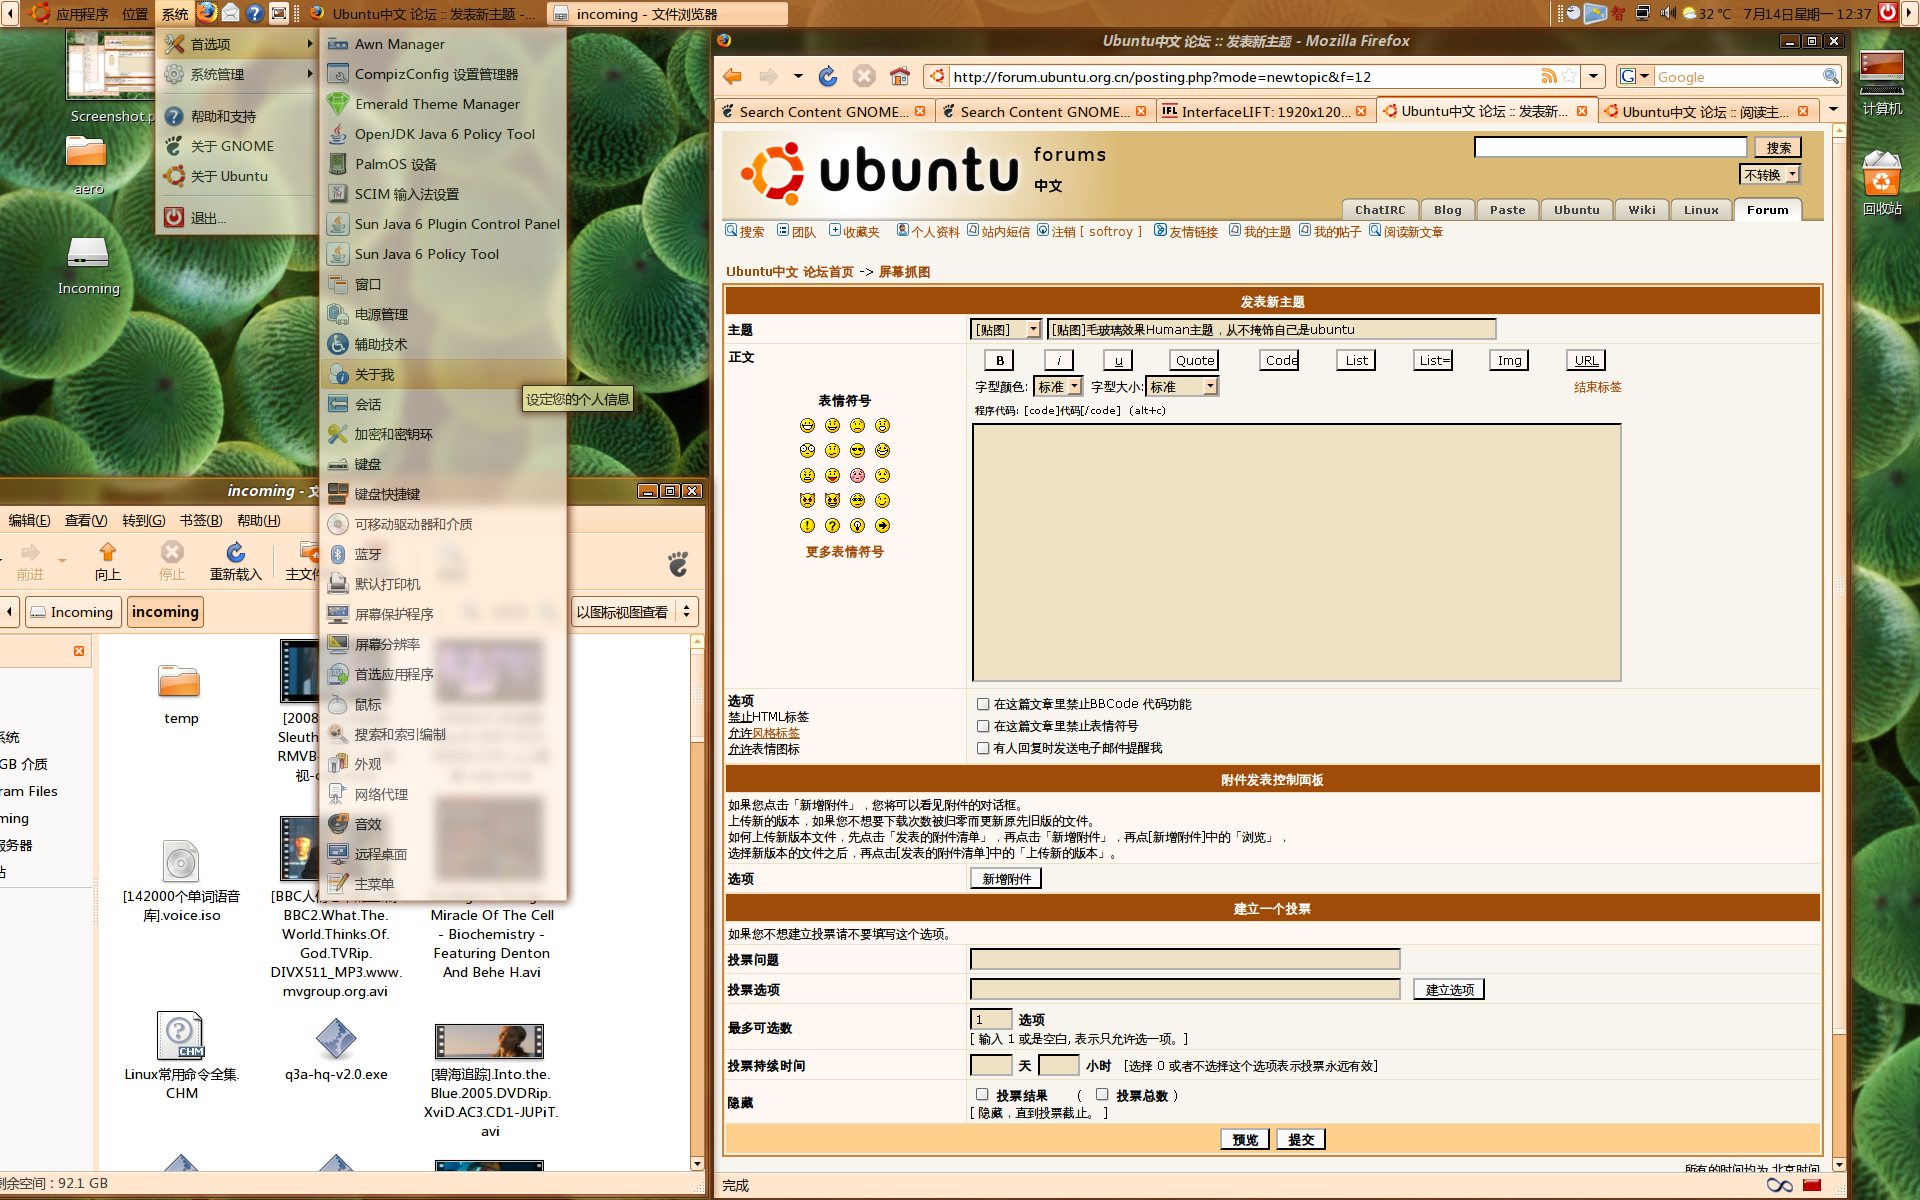
Task: Insert the arrow emoticon
Action: 882,526
